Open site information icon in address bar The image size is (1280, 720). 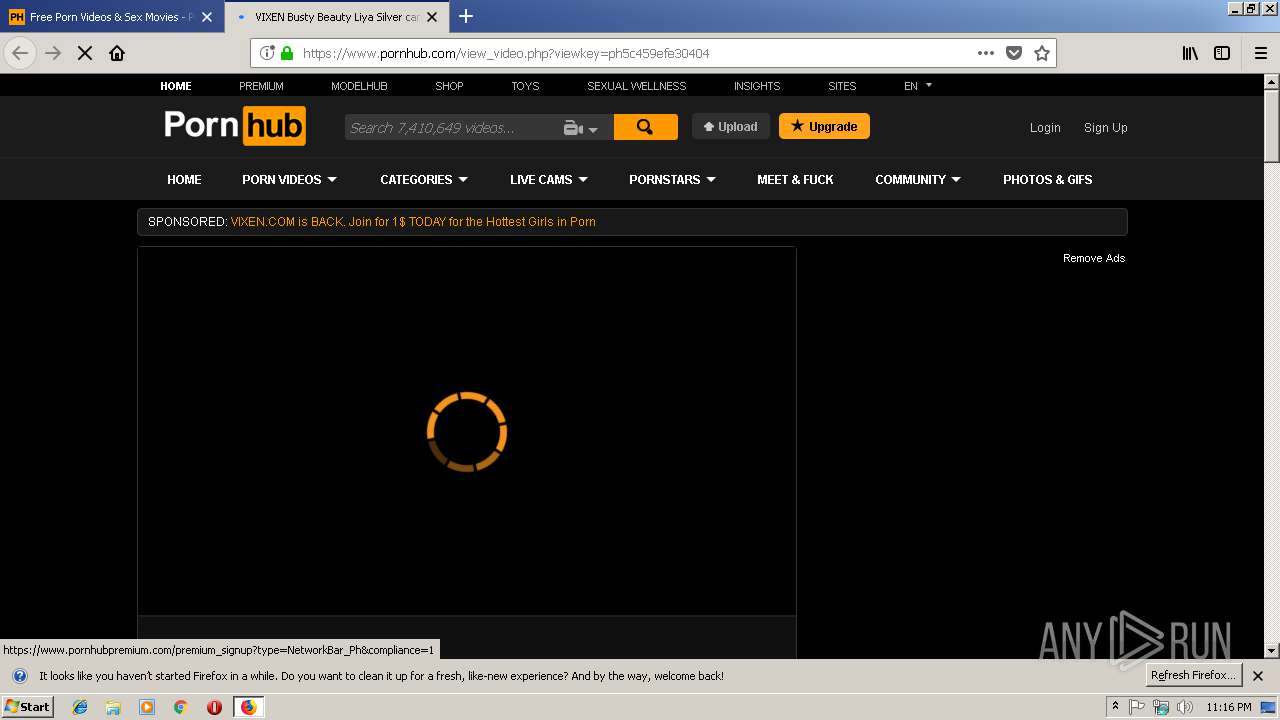267,53
